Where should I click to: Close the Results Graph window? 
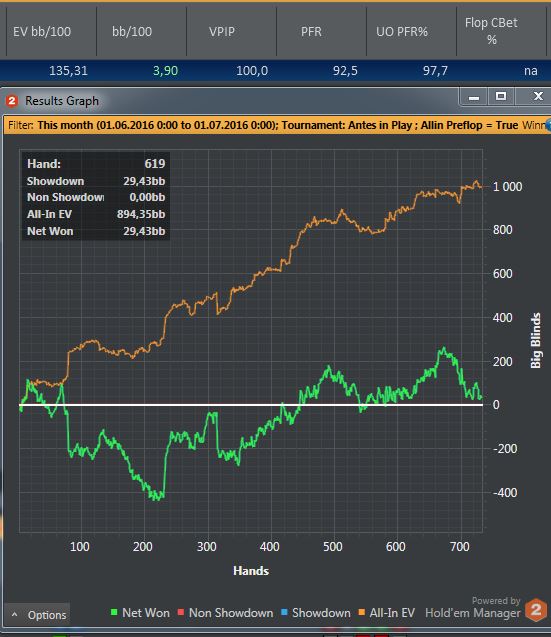pyautogui.click(x=538, y=97)
